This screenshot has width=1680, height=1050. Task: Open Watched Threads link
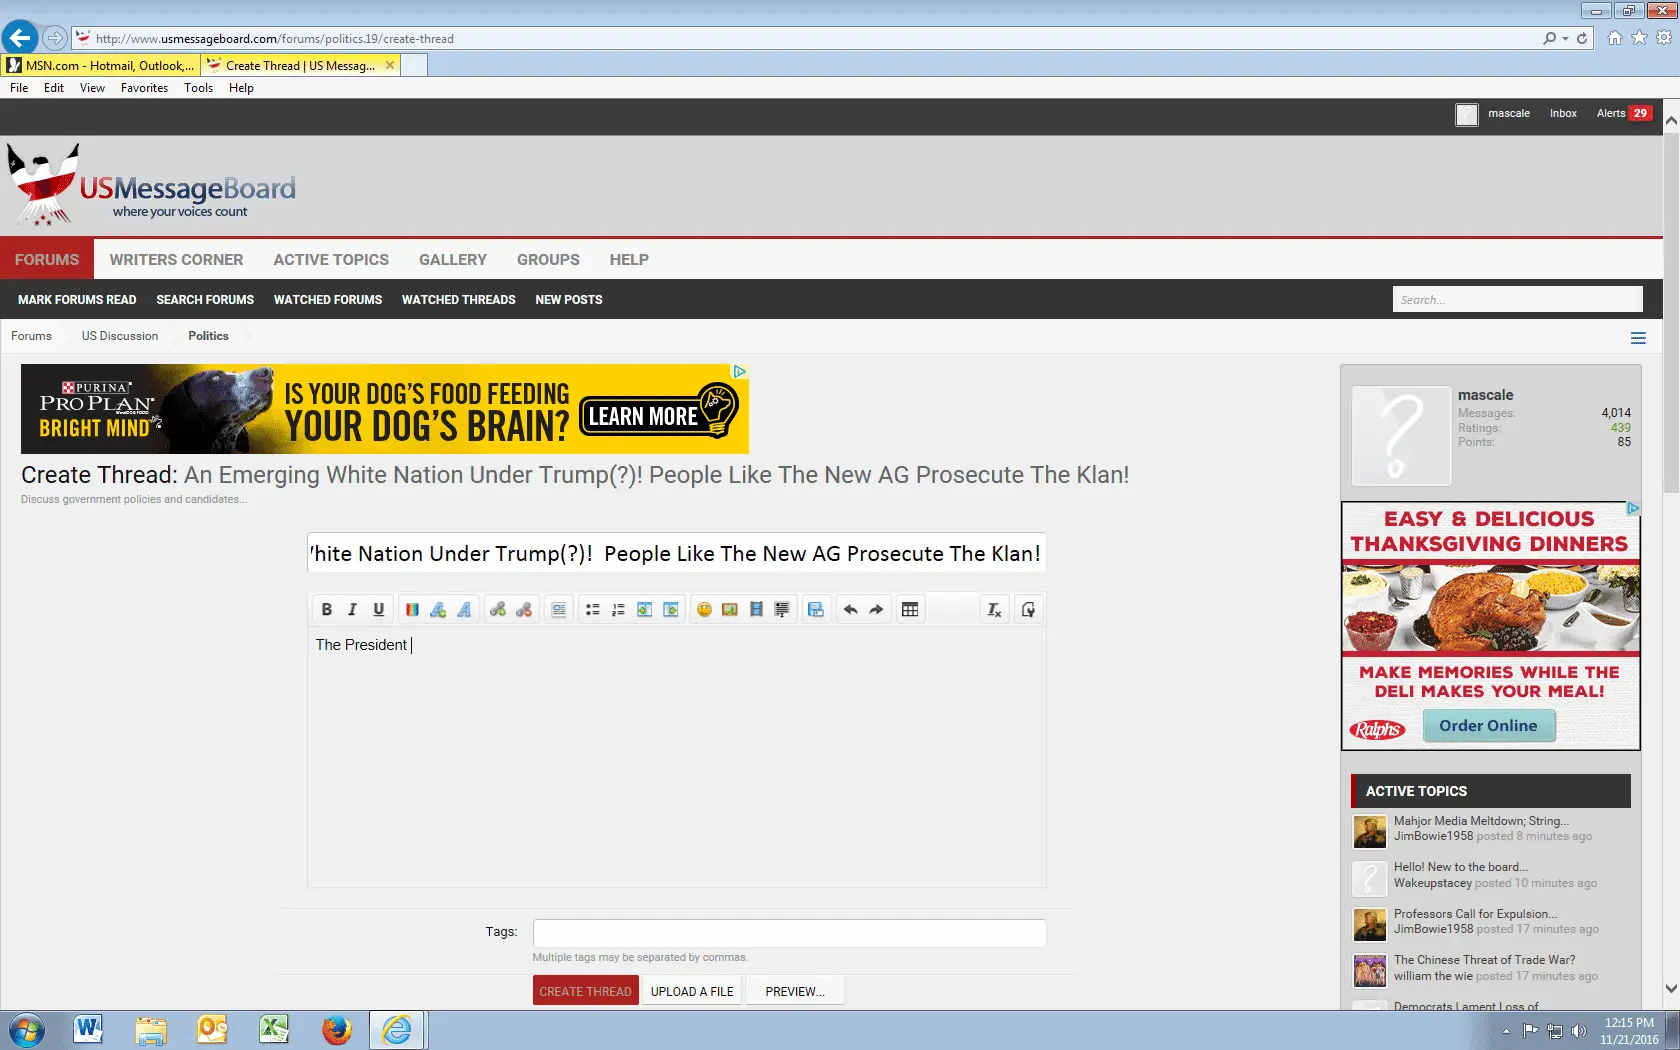(x=459, y=299)
